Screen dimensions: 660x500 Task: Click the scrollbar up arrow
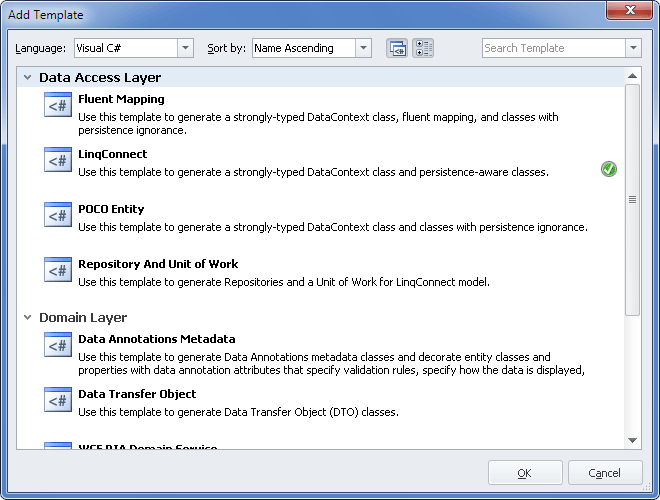[x=632, y=76]
